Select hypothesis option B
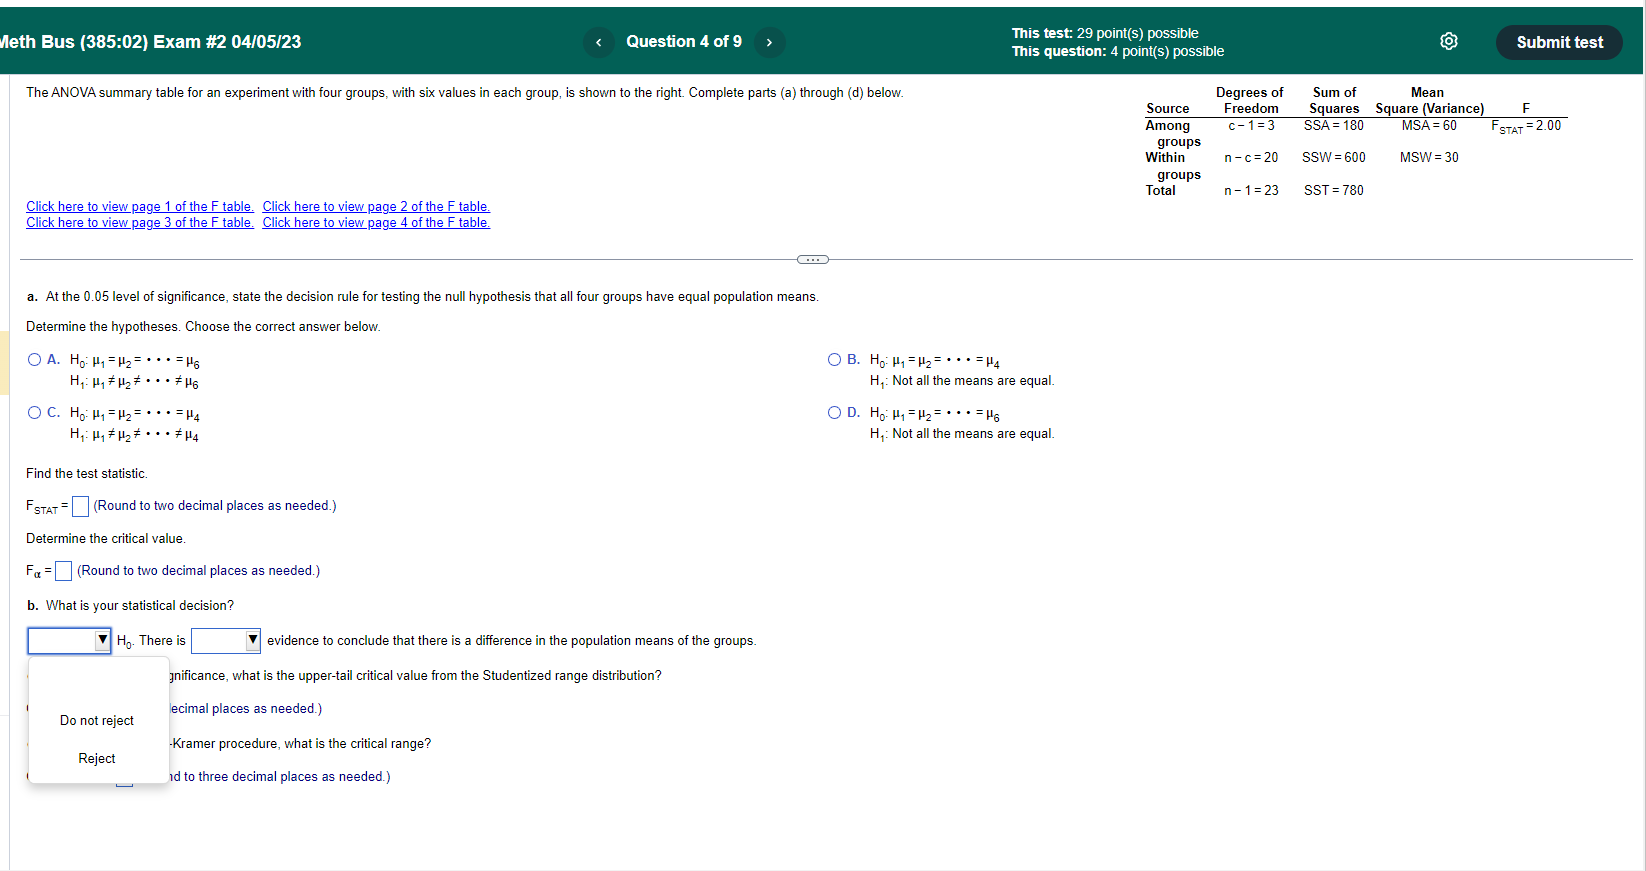 [835, 360]
